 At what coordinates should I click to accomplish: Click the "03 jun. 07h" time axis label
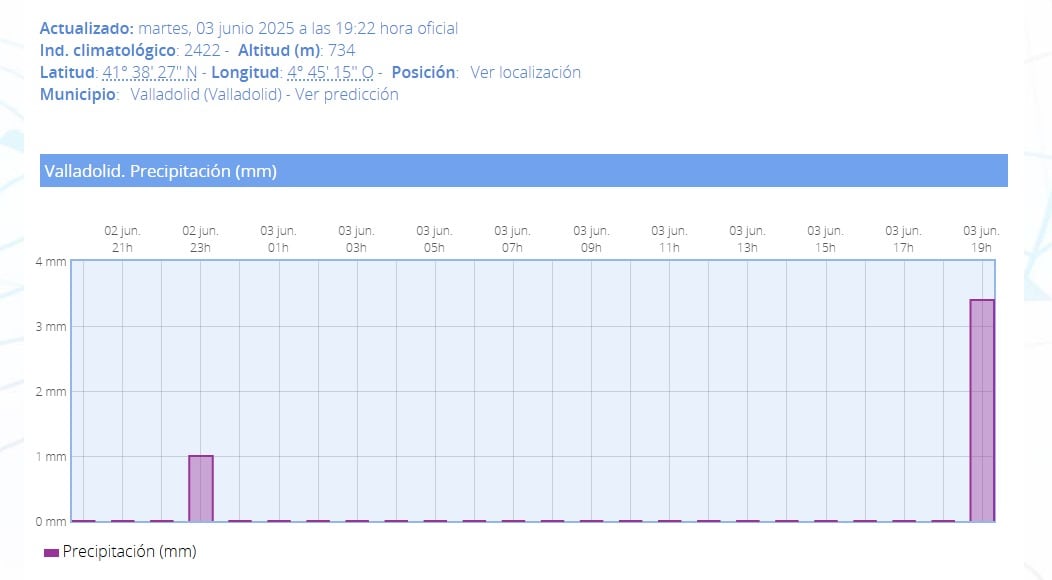512,238
